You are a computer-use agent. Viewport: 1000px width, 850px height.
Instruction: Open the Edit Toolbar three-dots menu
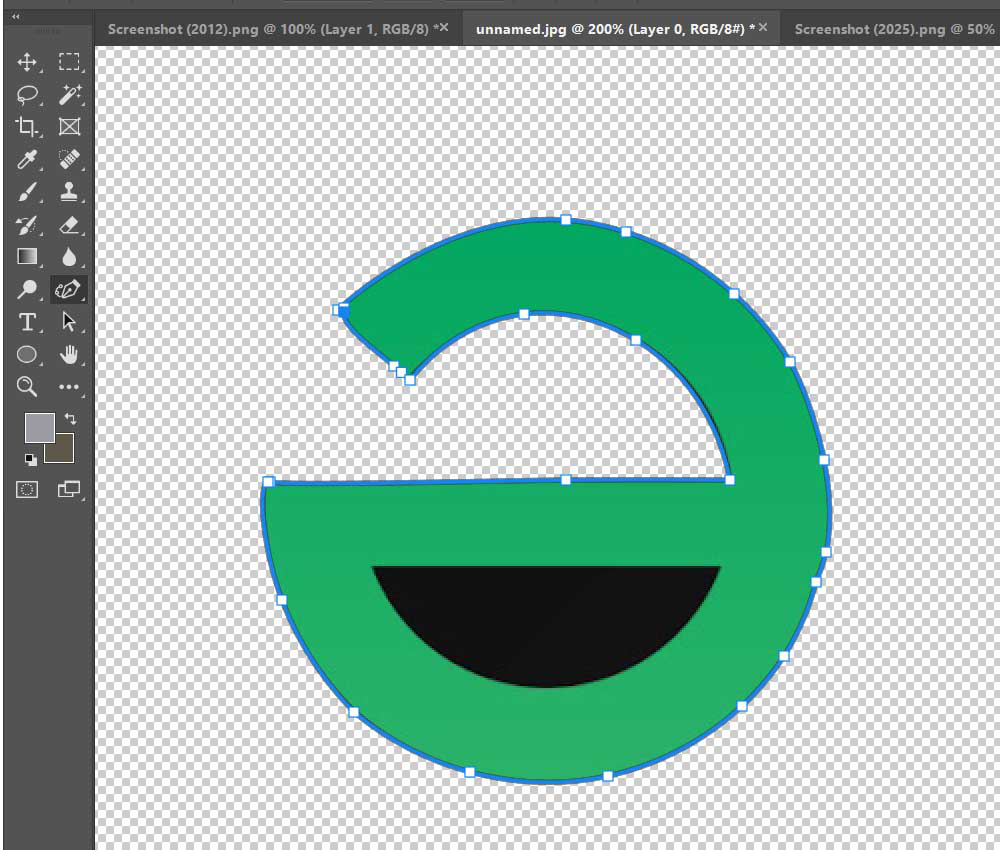[x=69, y=387]
